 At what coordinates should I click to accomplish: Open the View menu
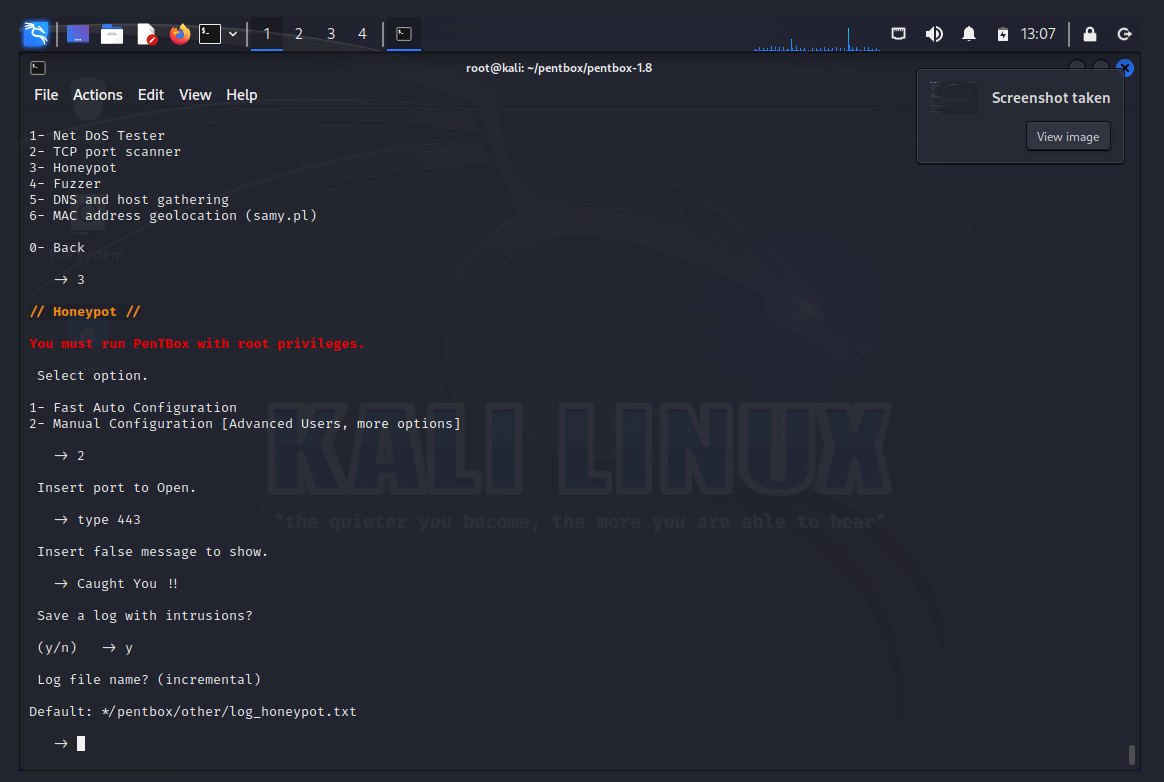click(195, 95)
